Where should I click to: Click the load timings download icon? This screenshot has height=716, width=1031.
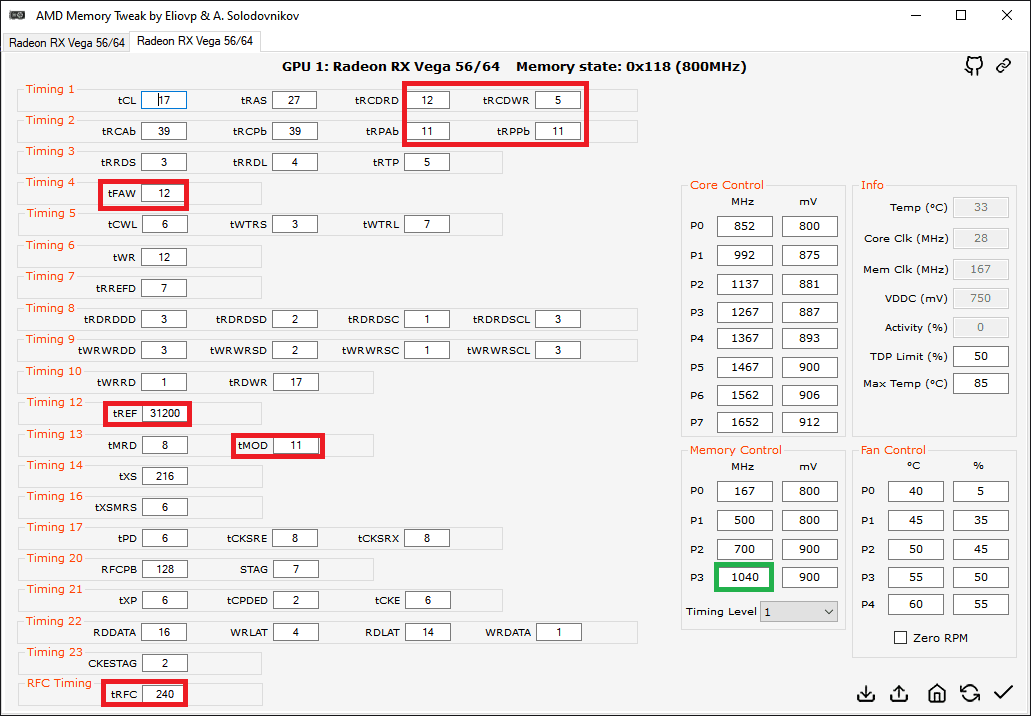click(x=867, y=694)
